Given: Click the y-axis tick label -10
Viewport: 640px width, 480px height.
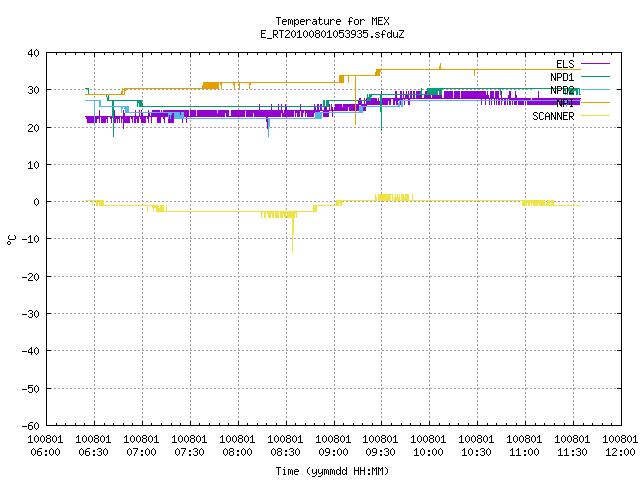Looking at the screenshot, I should pyautogui.click(x=31, y=239).
